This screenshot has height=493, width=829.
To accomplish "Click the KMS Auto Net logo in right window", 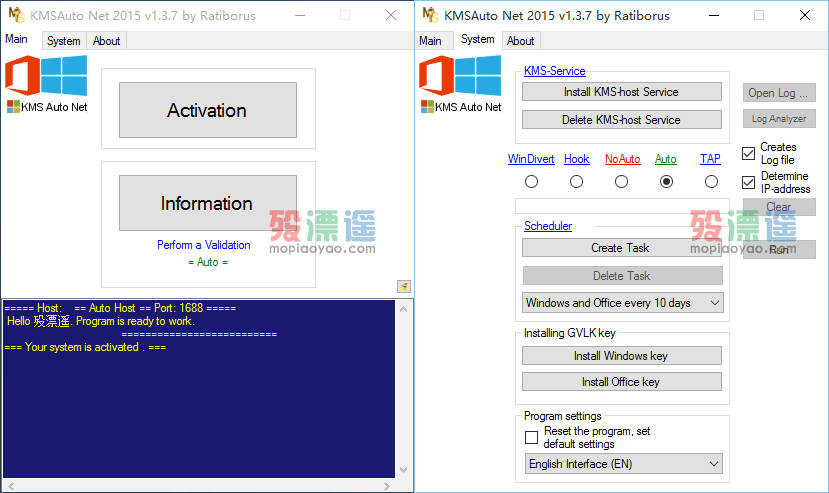I will pos(460,84).
